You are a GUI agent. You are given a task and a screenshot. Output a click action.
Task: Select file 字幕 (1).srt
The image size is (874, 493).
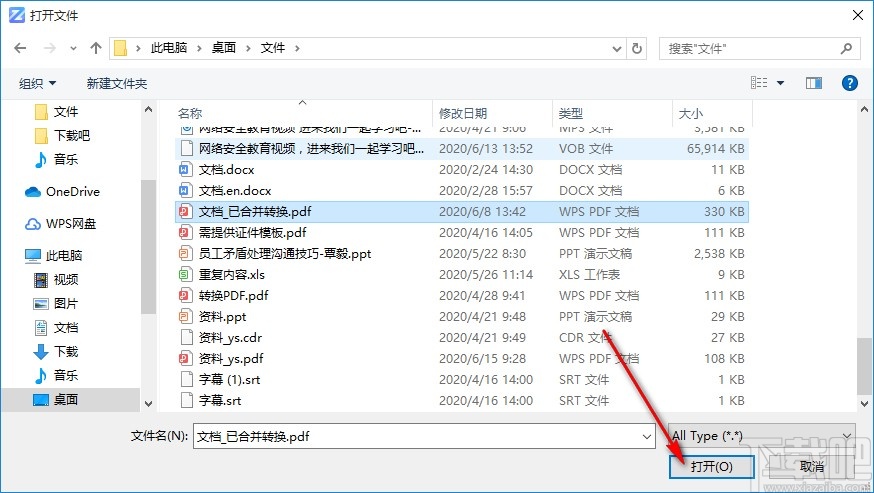coord(462,380)
